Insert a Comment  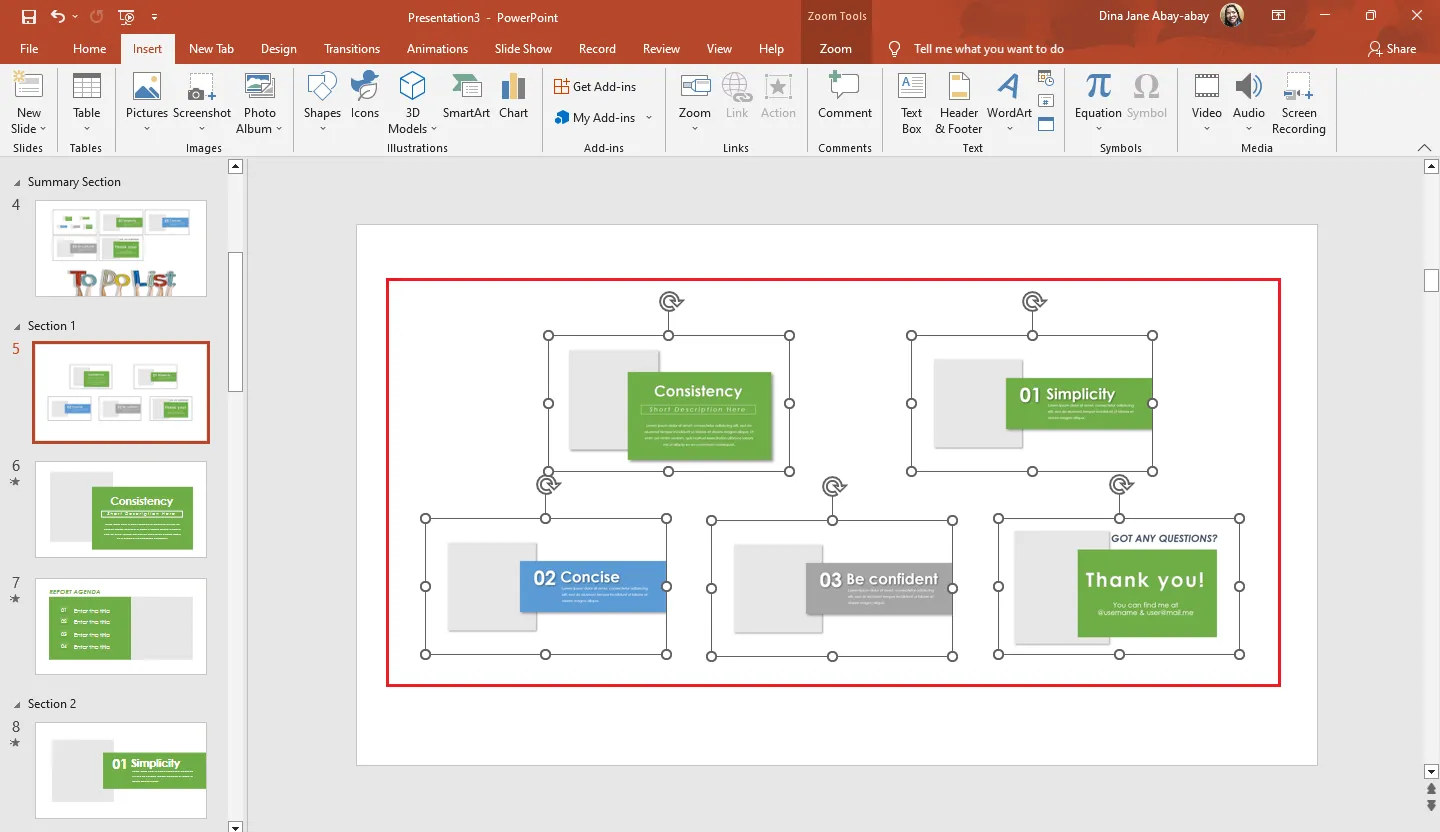coord(845,98)
